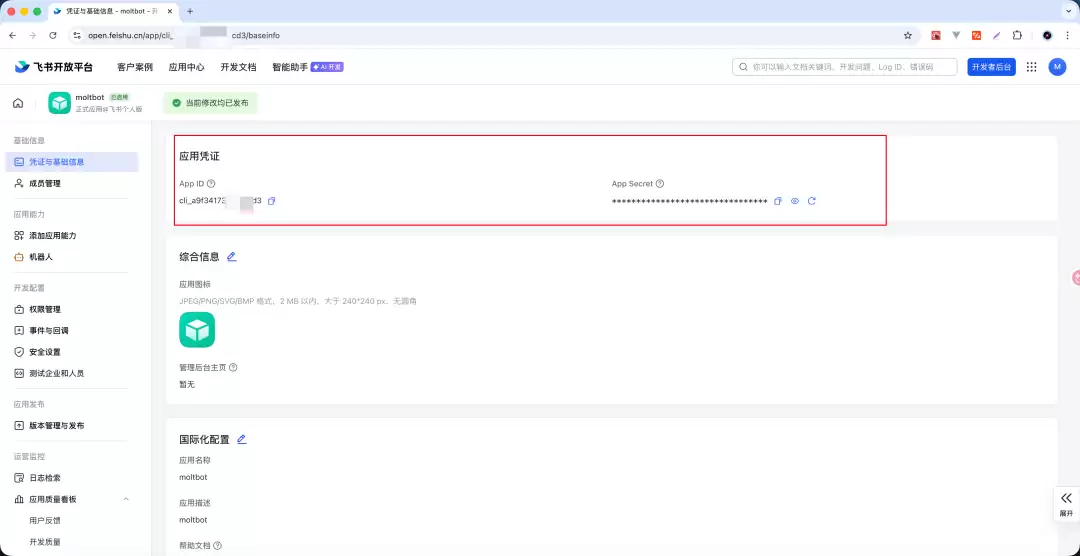Edit the 国际化配置 section
The height and width of the screenshot is (556, 1080).
point(241,439)
